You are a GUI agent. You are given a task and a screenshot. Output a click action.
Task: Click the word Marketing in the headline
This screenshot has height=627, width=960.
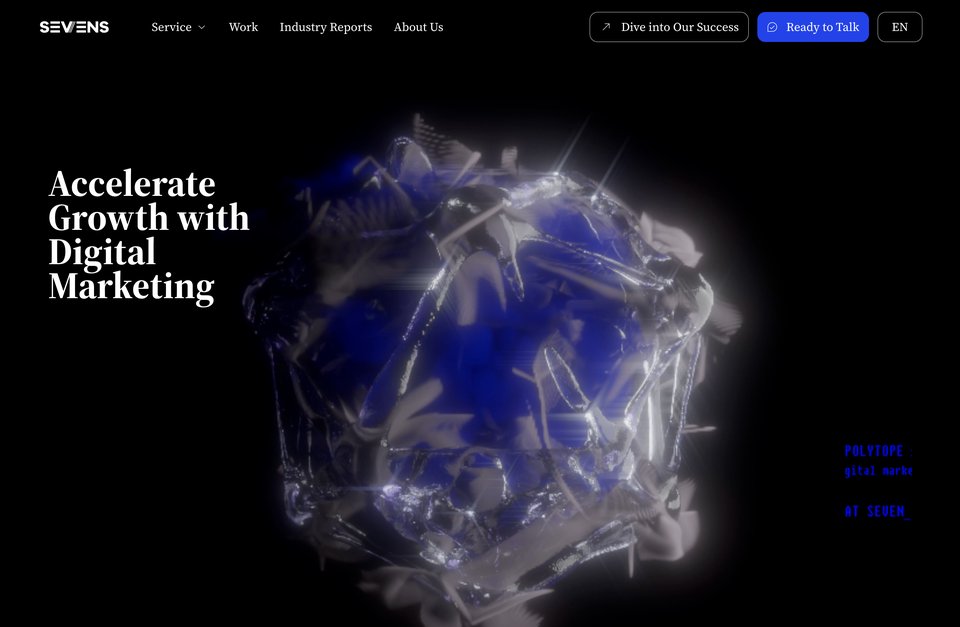131,287
